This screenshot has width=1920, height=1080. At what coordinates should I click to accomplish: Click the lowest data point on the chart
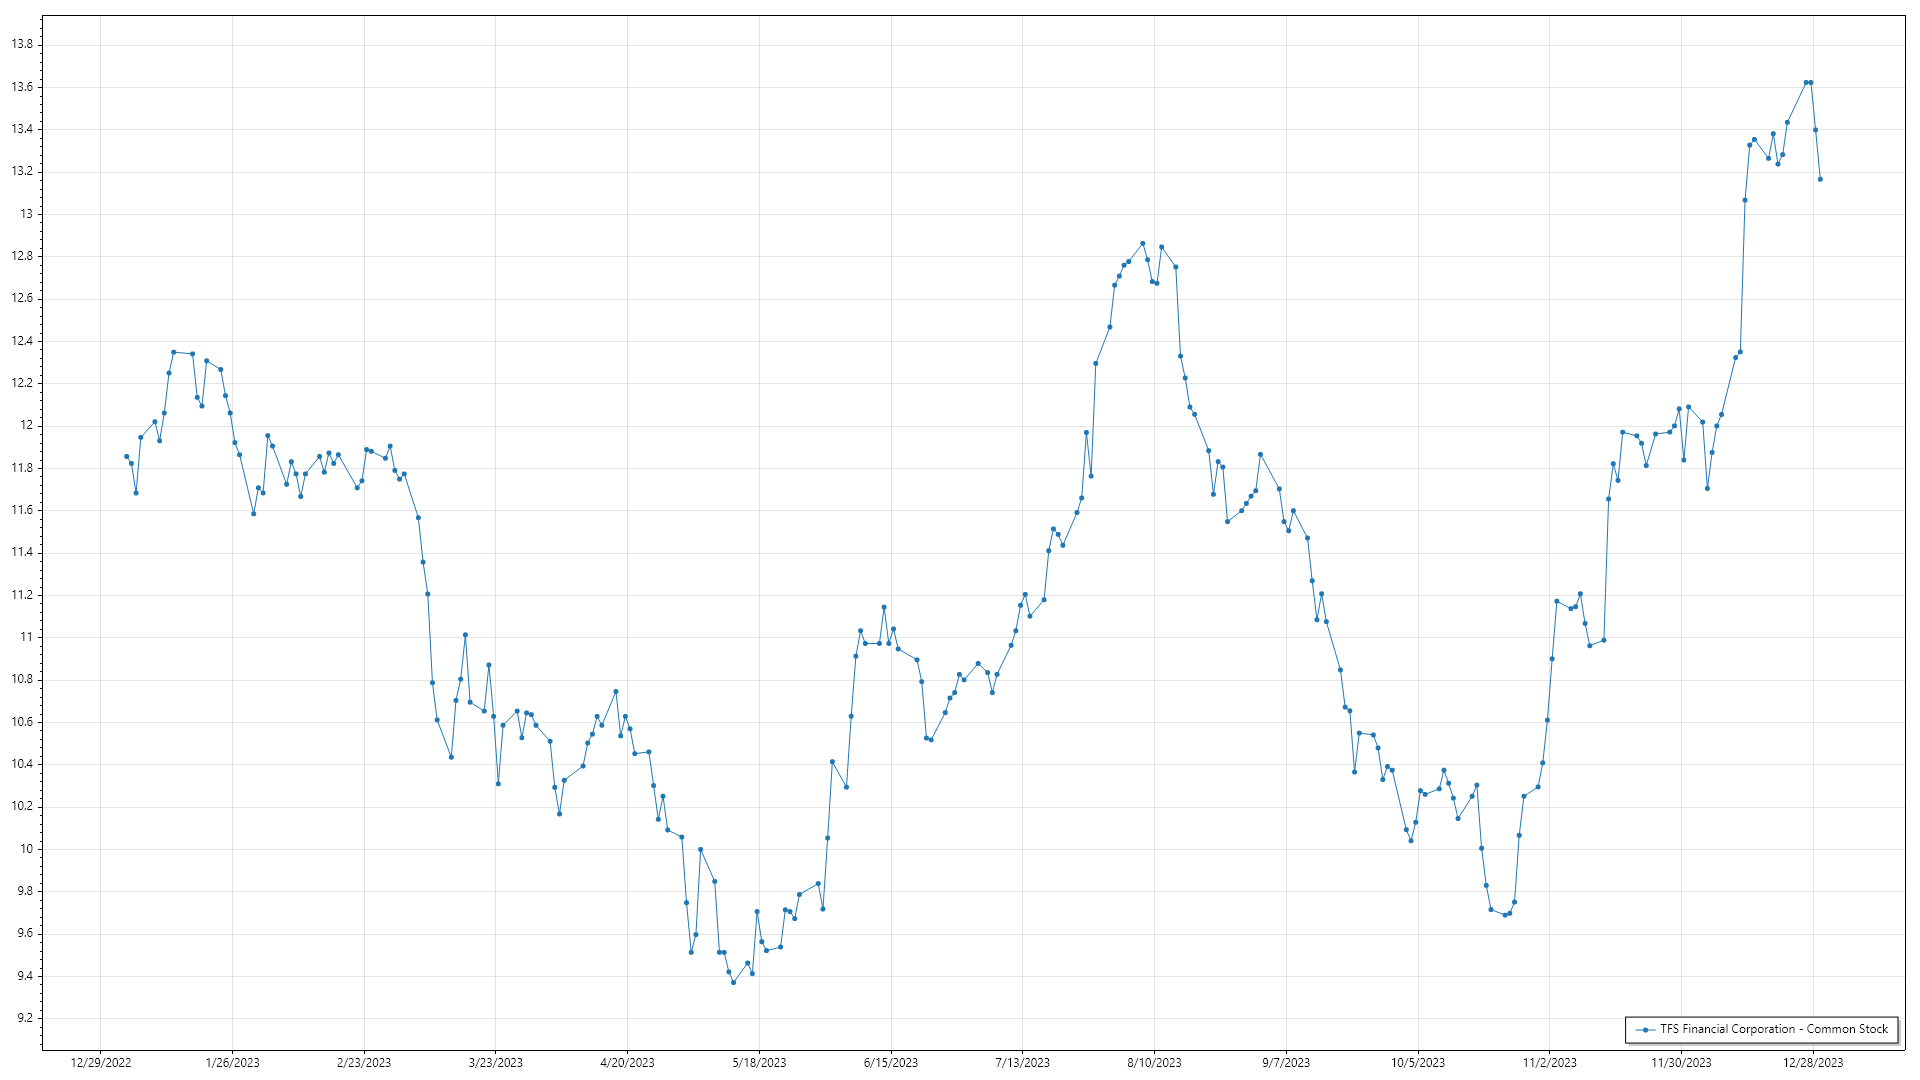733,983
